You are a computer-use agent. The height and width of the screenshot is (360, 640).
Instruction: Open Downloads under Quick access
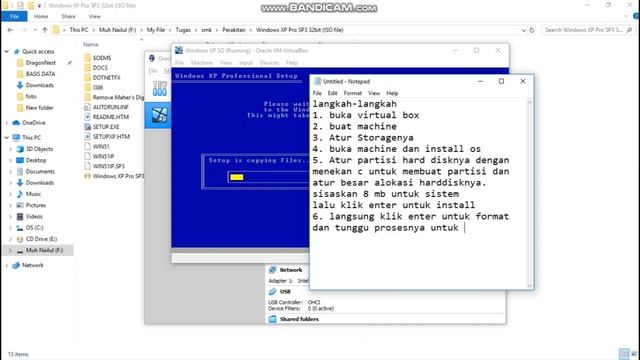click(39, 85)
